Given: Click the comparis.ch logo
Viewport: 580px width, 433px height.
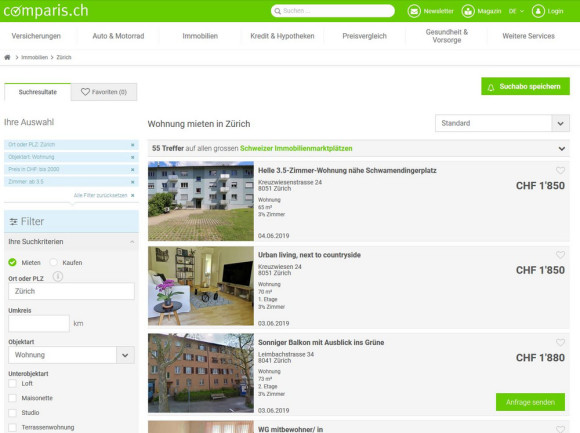Looking at the screenshot, I should coord(46,11).
